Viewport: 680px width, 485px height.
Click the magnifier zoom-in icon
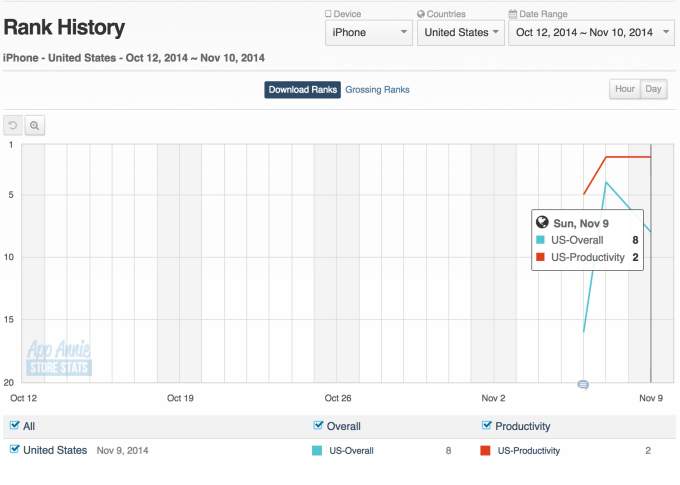tap(35, 126)
